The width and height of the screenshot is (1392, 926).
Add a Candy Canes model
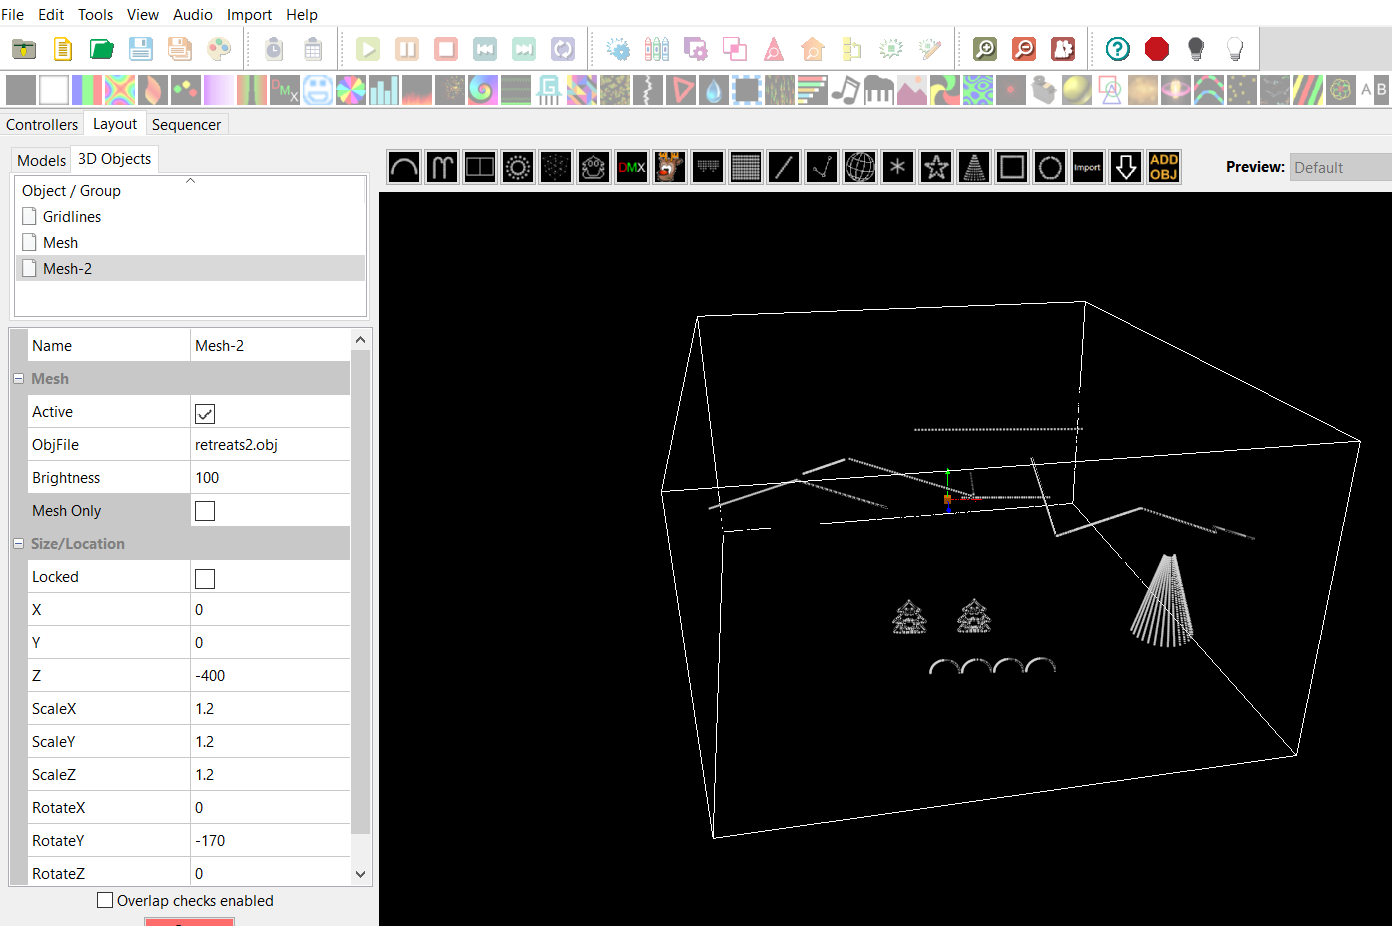click(x=442, y=167)
